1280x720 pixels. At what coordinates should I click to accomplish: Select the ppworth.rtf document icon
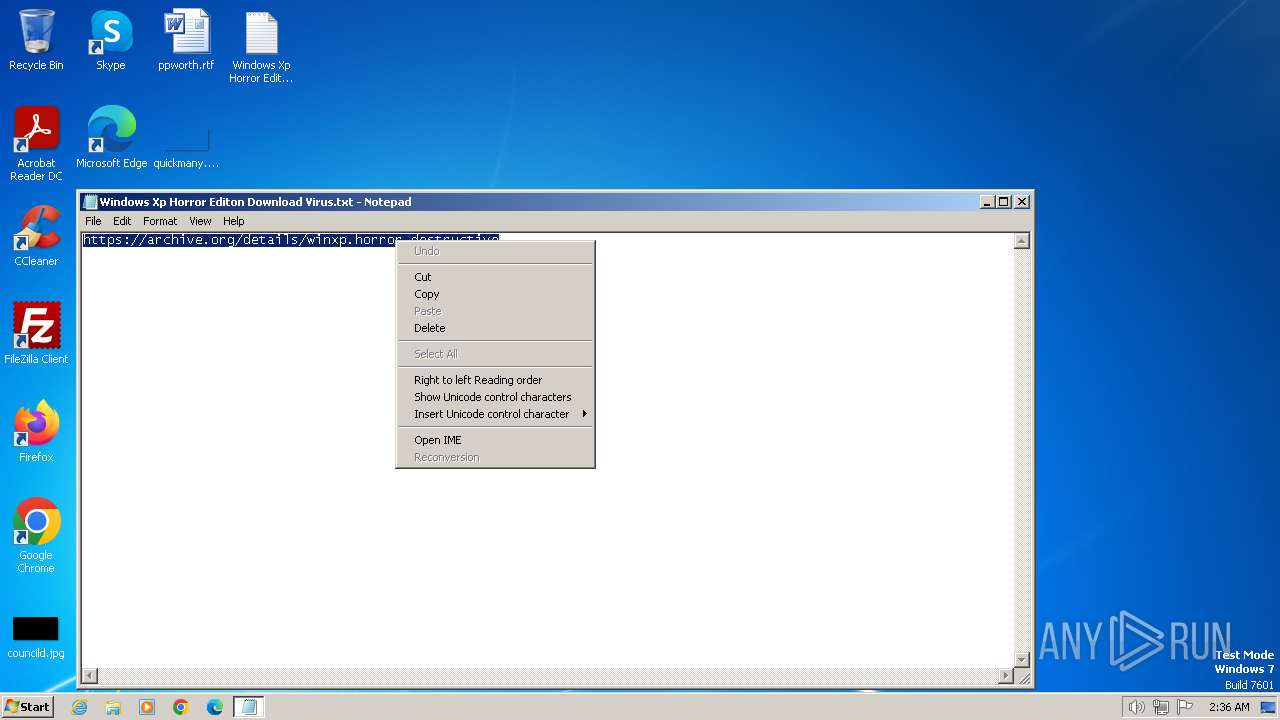186,40
